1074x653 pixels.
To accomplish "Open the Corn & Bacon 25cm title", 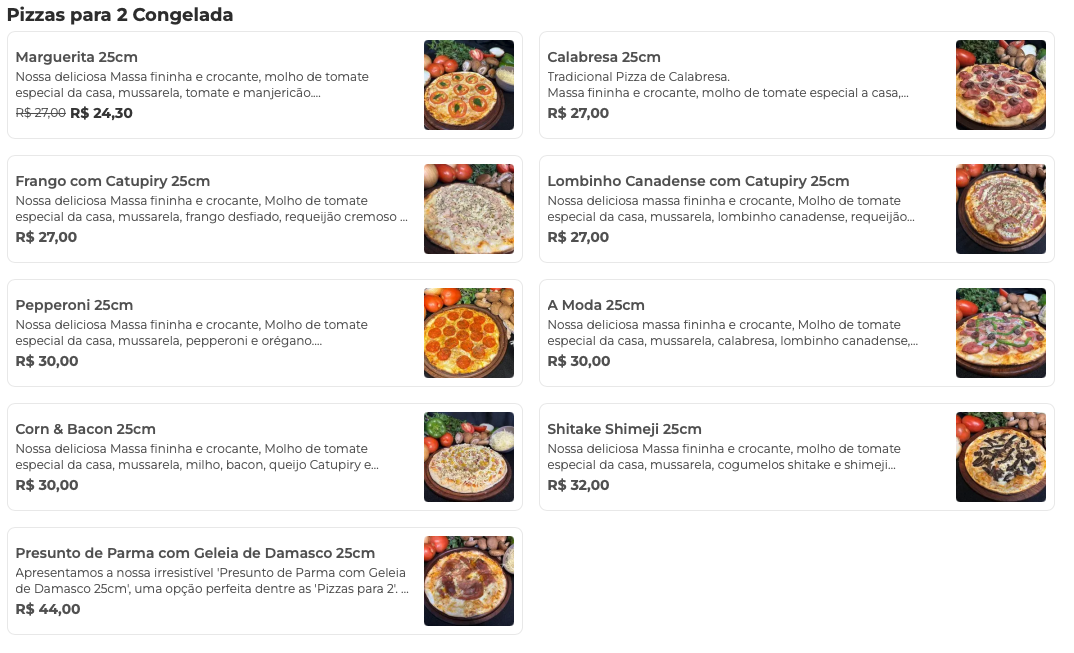I will (86, 429).
